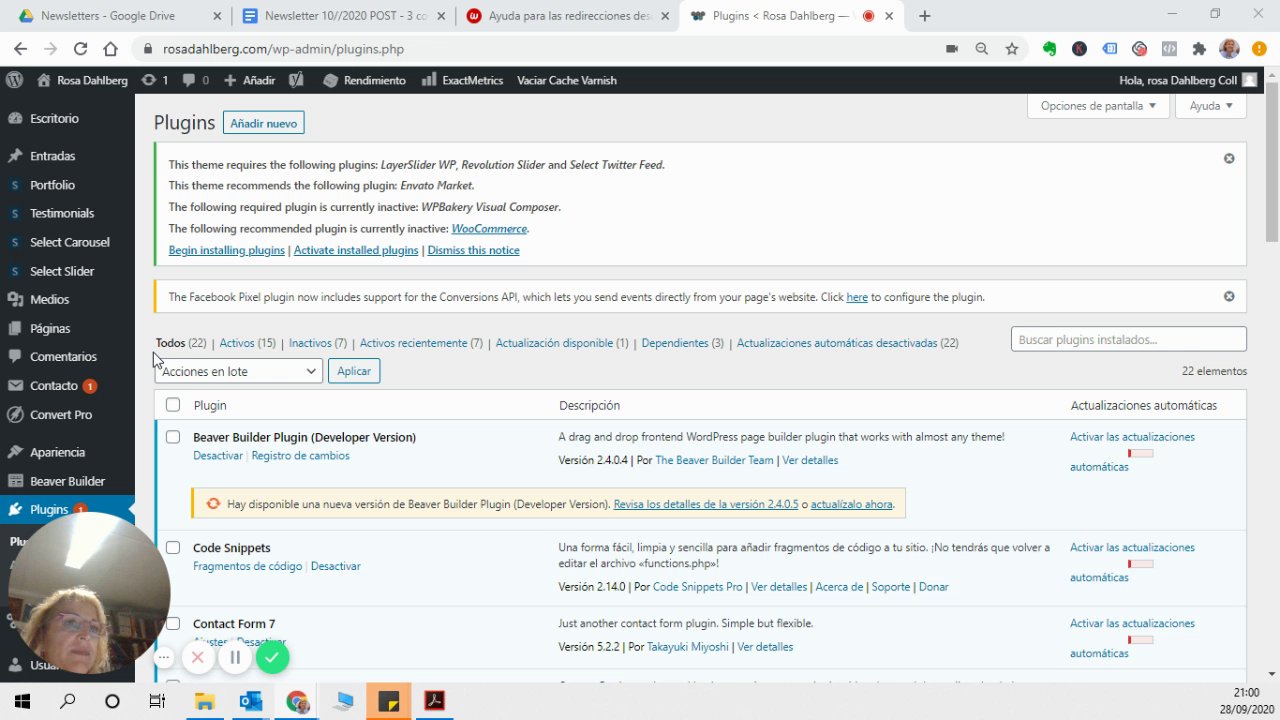Open the Windows Start menu

(22, 701)
